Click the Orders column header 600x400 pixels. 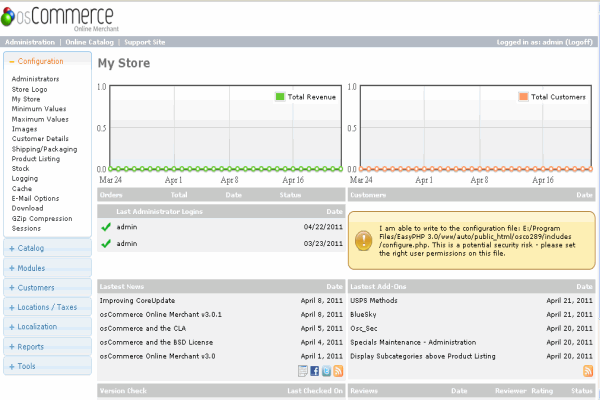pos(111,195)
